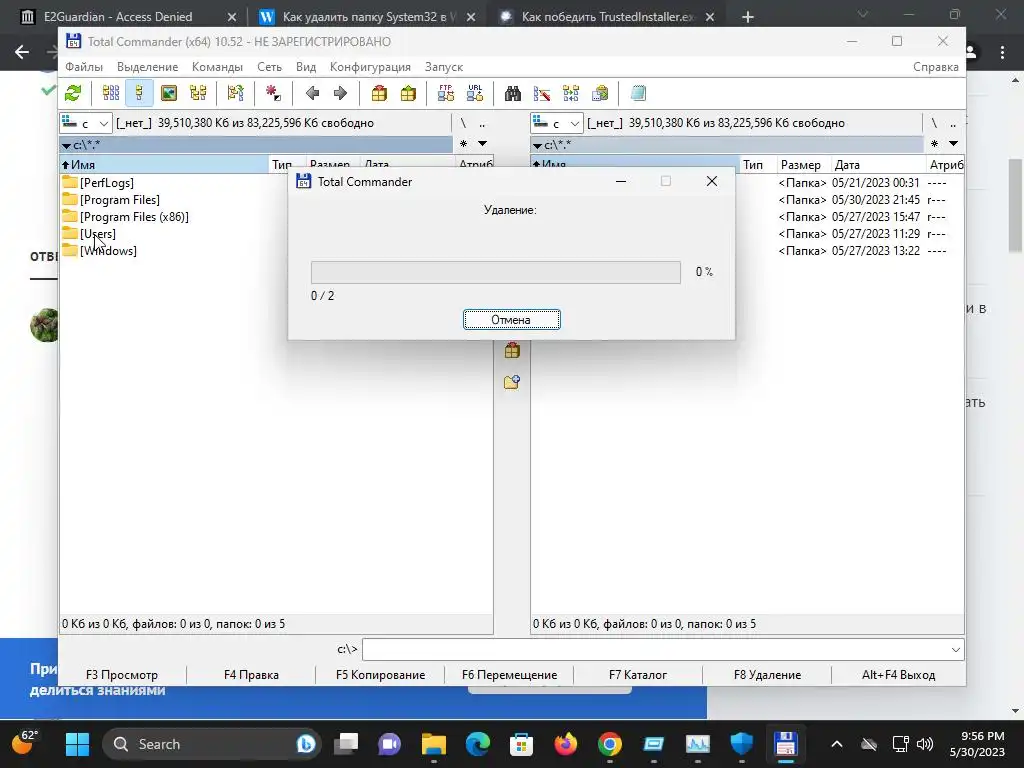The height and width of the screenshot is (768, 1024).
Task: Select full details view toolbar icon
Action: pos(140,93)
